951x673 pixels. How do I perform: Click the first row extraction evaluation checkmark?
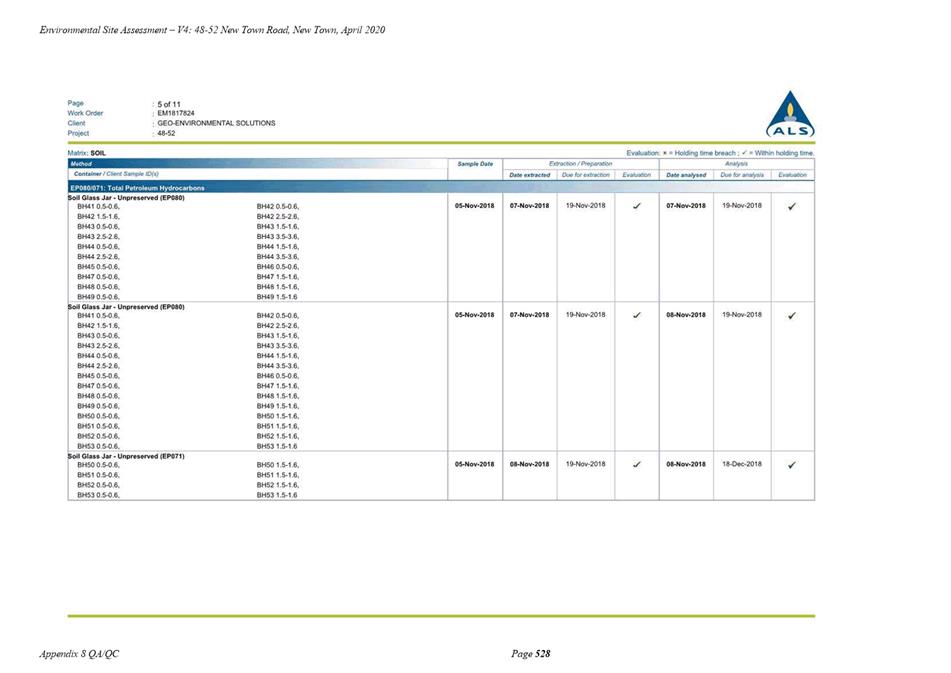pos(637,206)
